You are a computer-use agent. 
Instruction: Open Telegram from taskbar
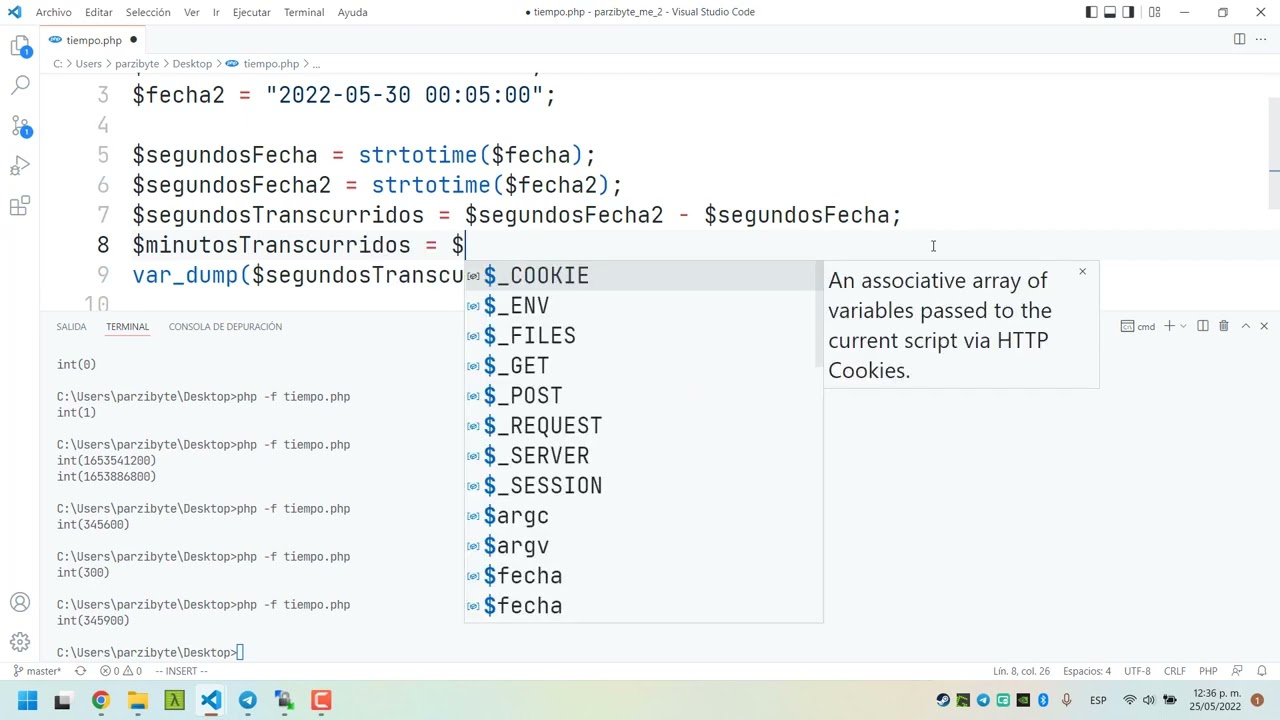pos(247,700)
